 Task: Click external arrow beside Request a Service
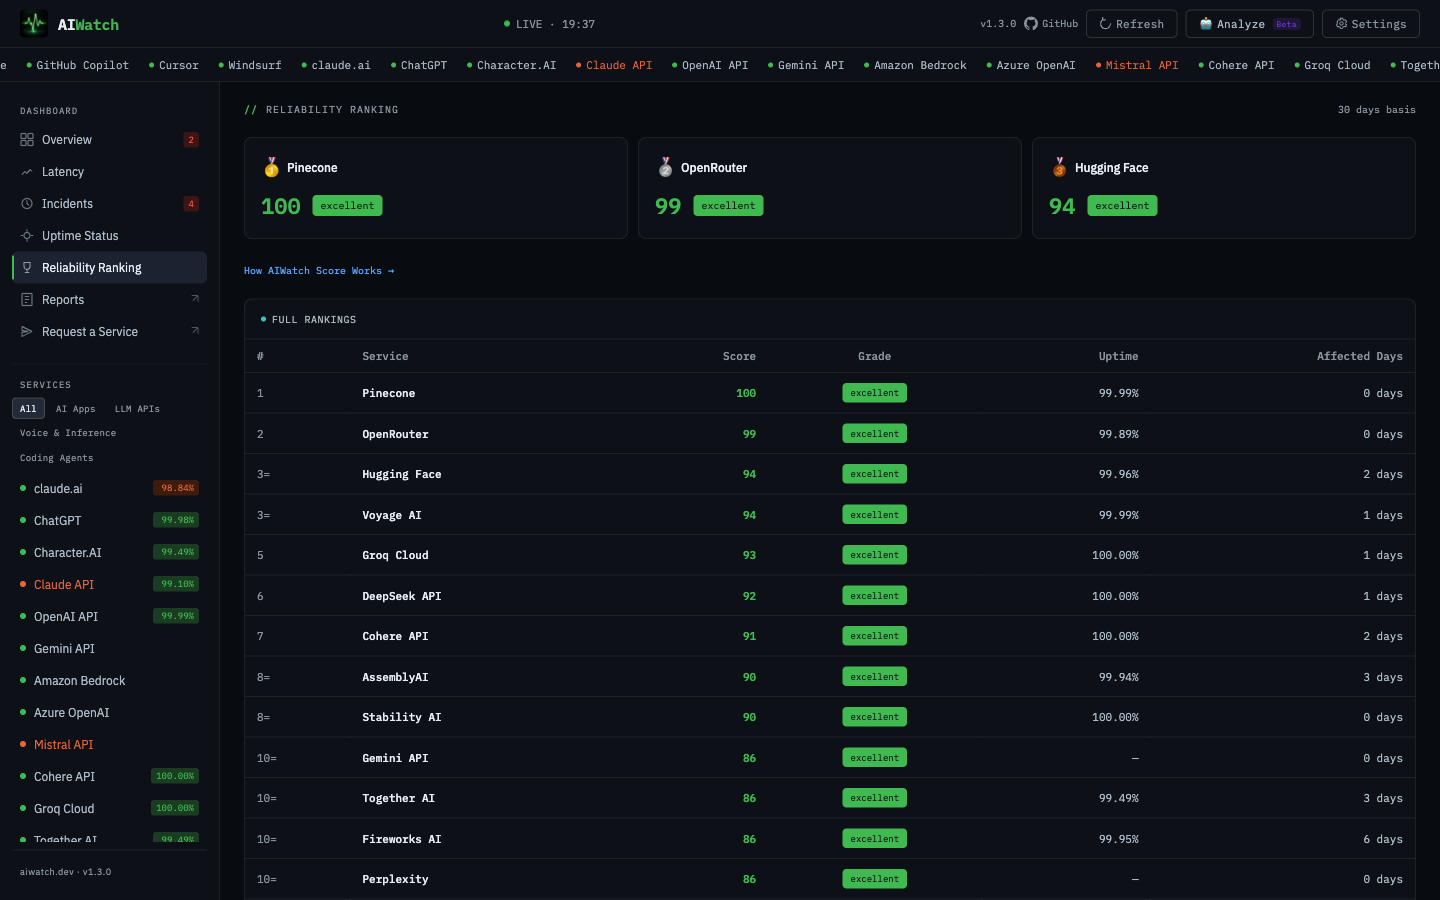(195, 331)
